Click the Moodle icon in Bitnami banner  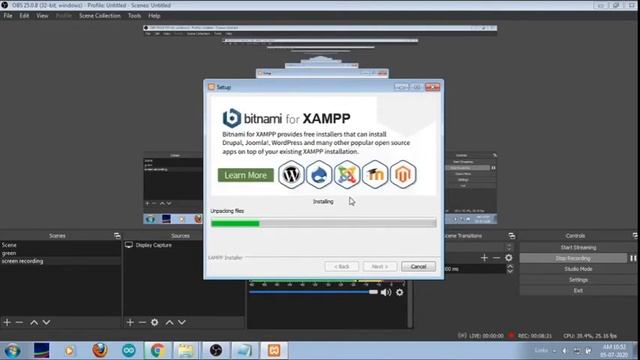point(375,175)
